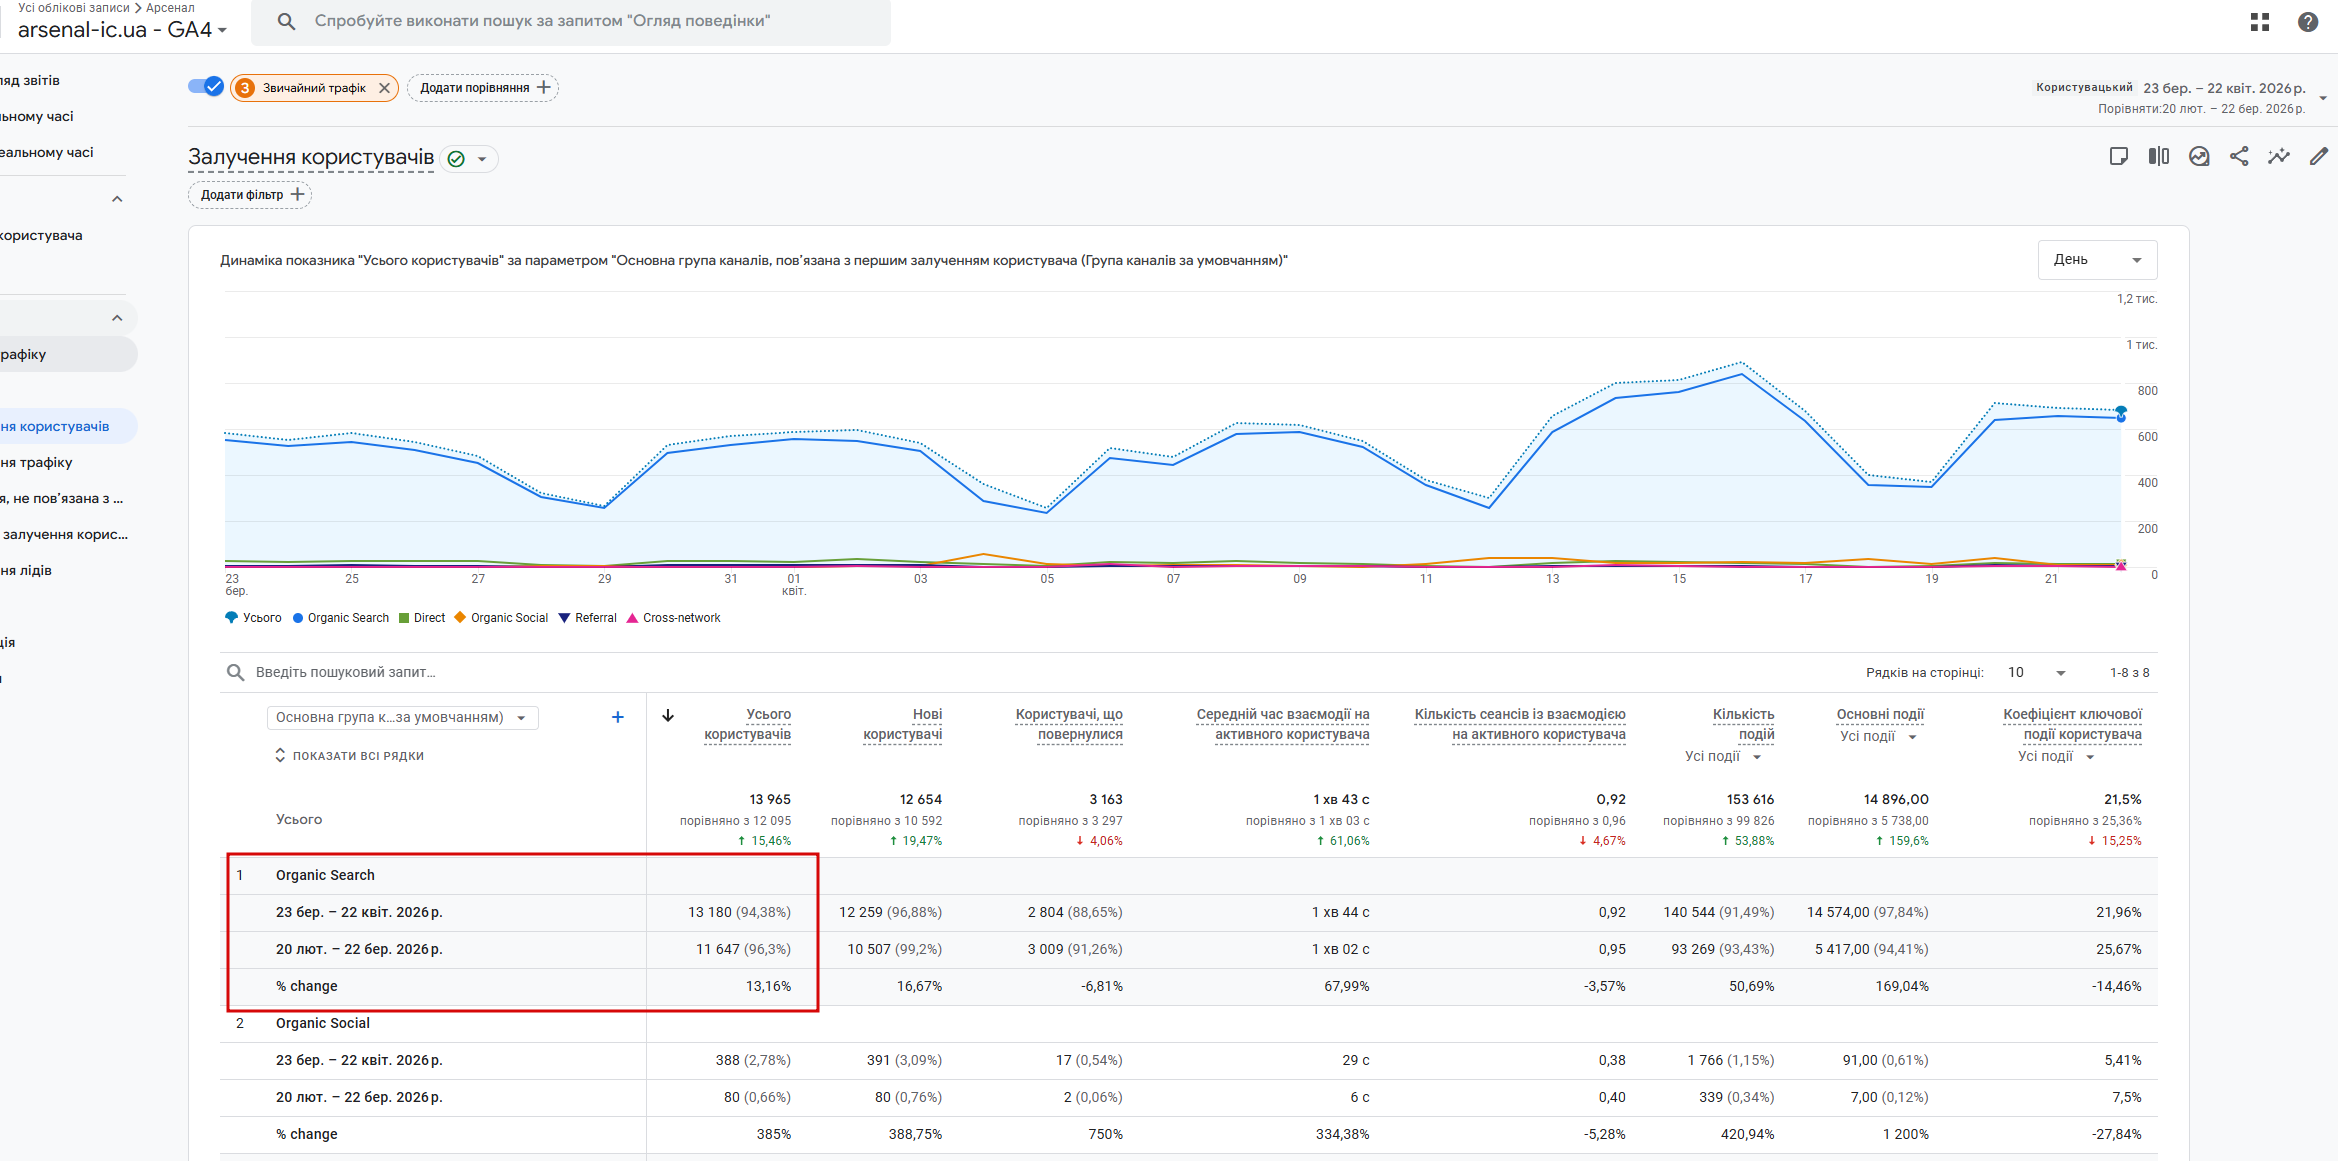The height and width of the screenshot is (1161, 2338).
Task: Click the help question mark icon
Action: tap(2307, 22)
